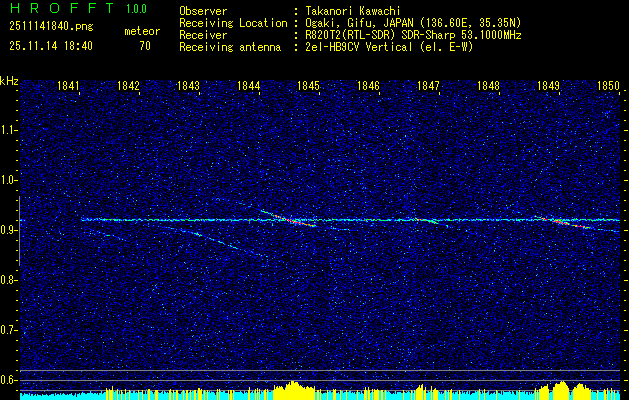Click the HROFFT title text
Viewport: 629px width, 400px height.
coord(61,8)
